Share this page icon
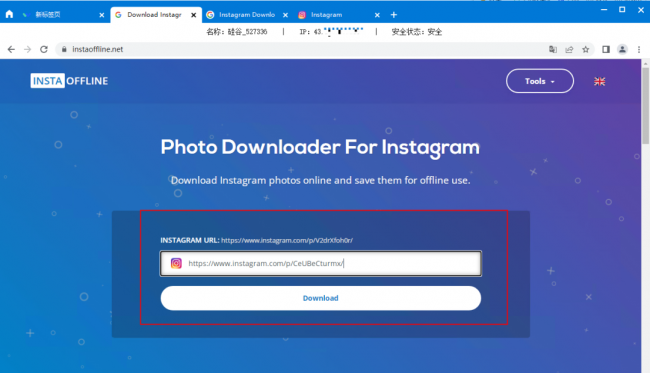Image resolution: width=650 pixels, height=373 pixels. pyautogui.click(x=569, y=49)
